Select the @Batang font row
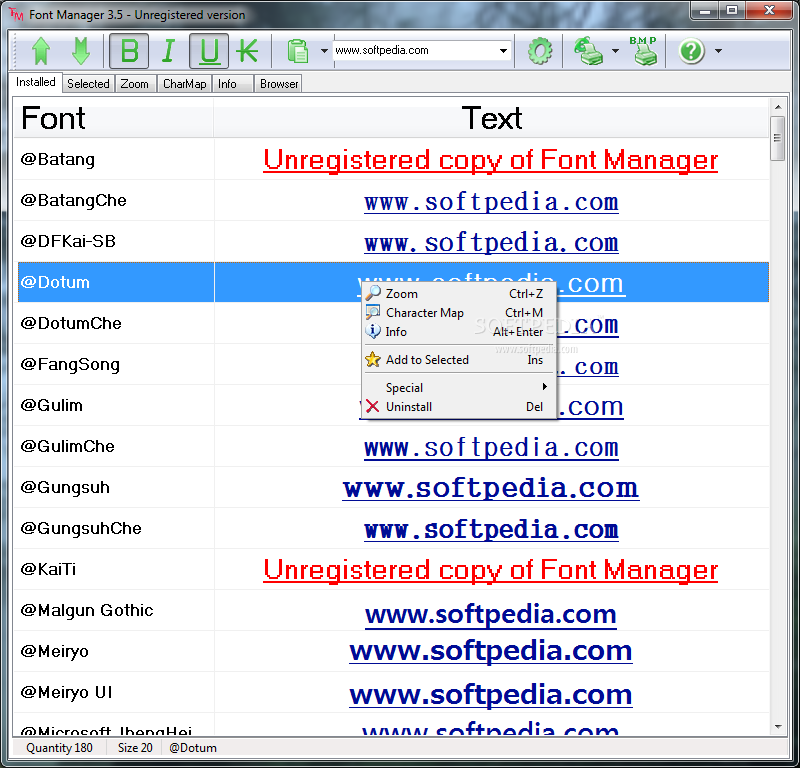The height and width of the screenshot is (768, 800). [x=391, y=159]
